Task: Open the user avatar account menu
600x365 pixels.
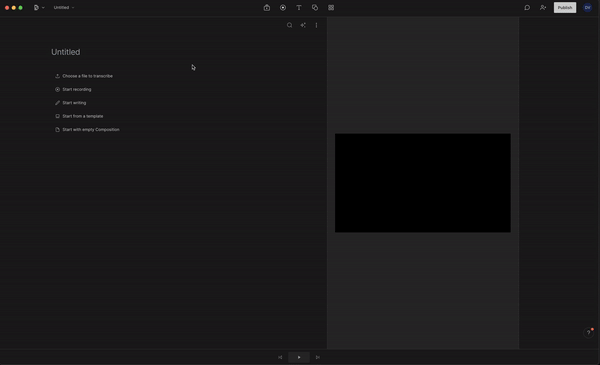Action: (587, 8)
